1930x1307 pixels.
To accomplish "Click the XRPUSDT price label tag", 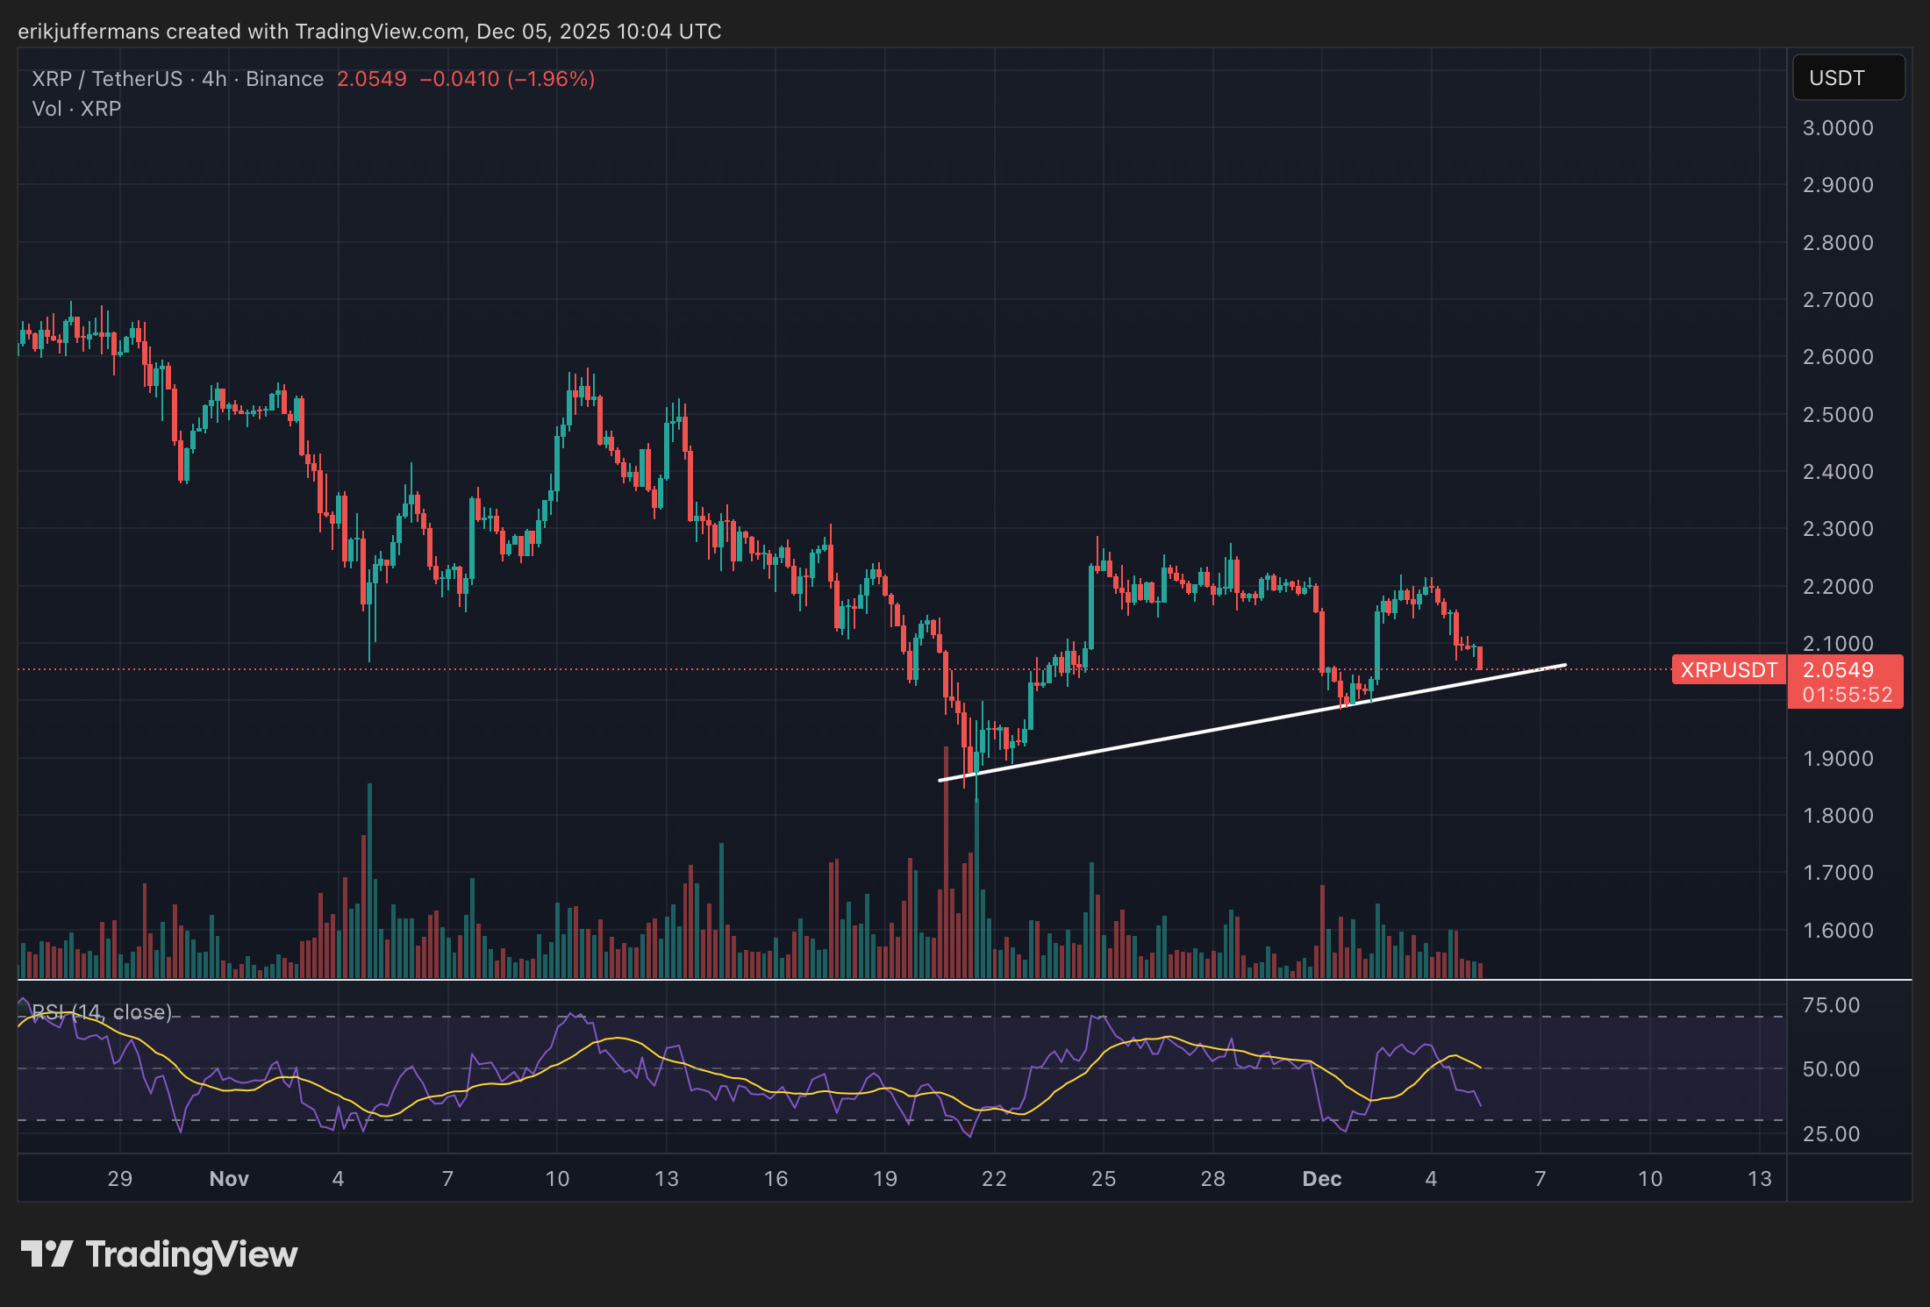I will pyautogui.click(x=1728, y=670).
